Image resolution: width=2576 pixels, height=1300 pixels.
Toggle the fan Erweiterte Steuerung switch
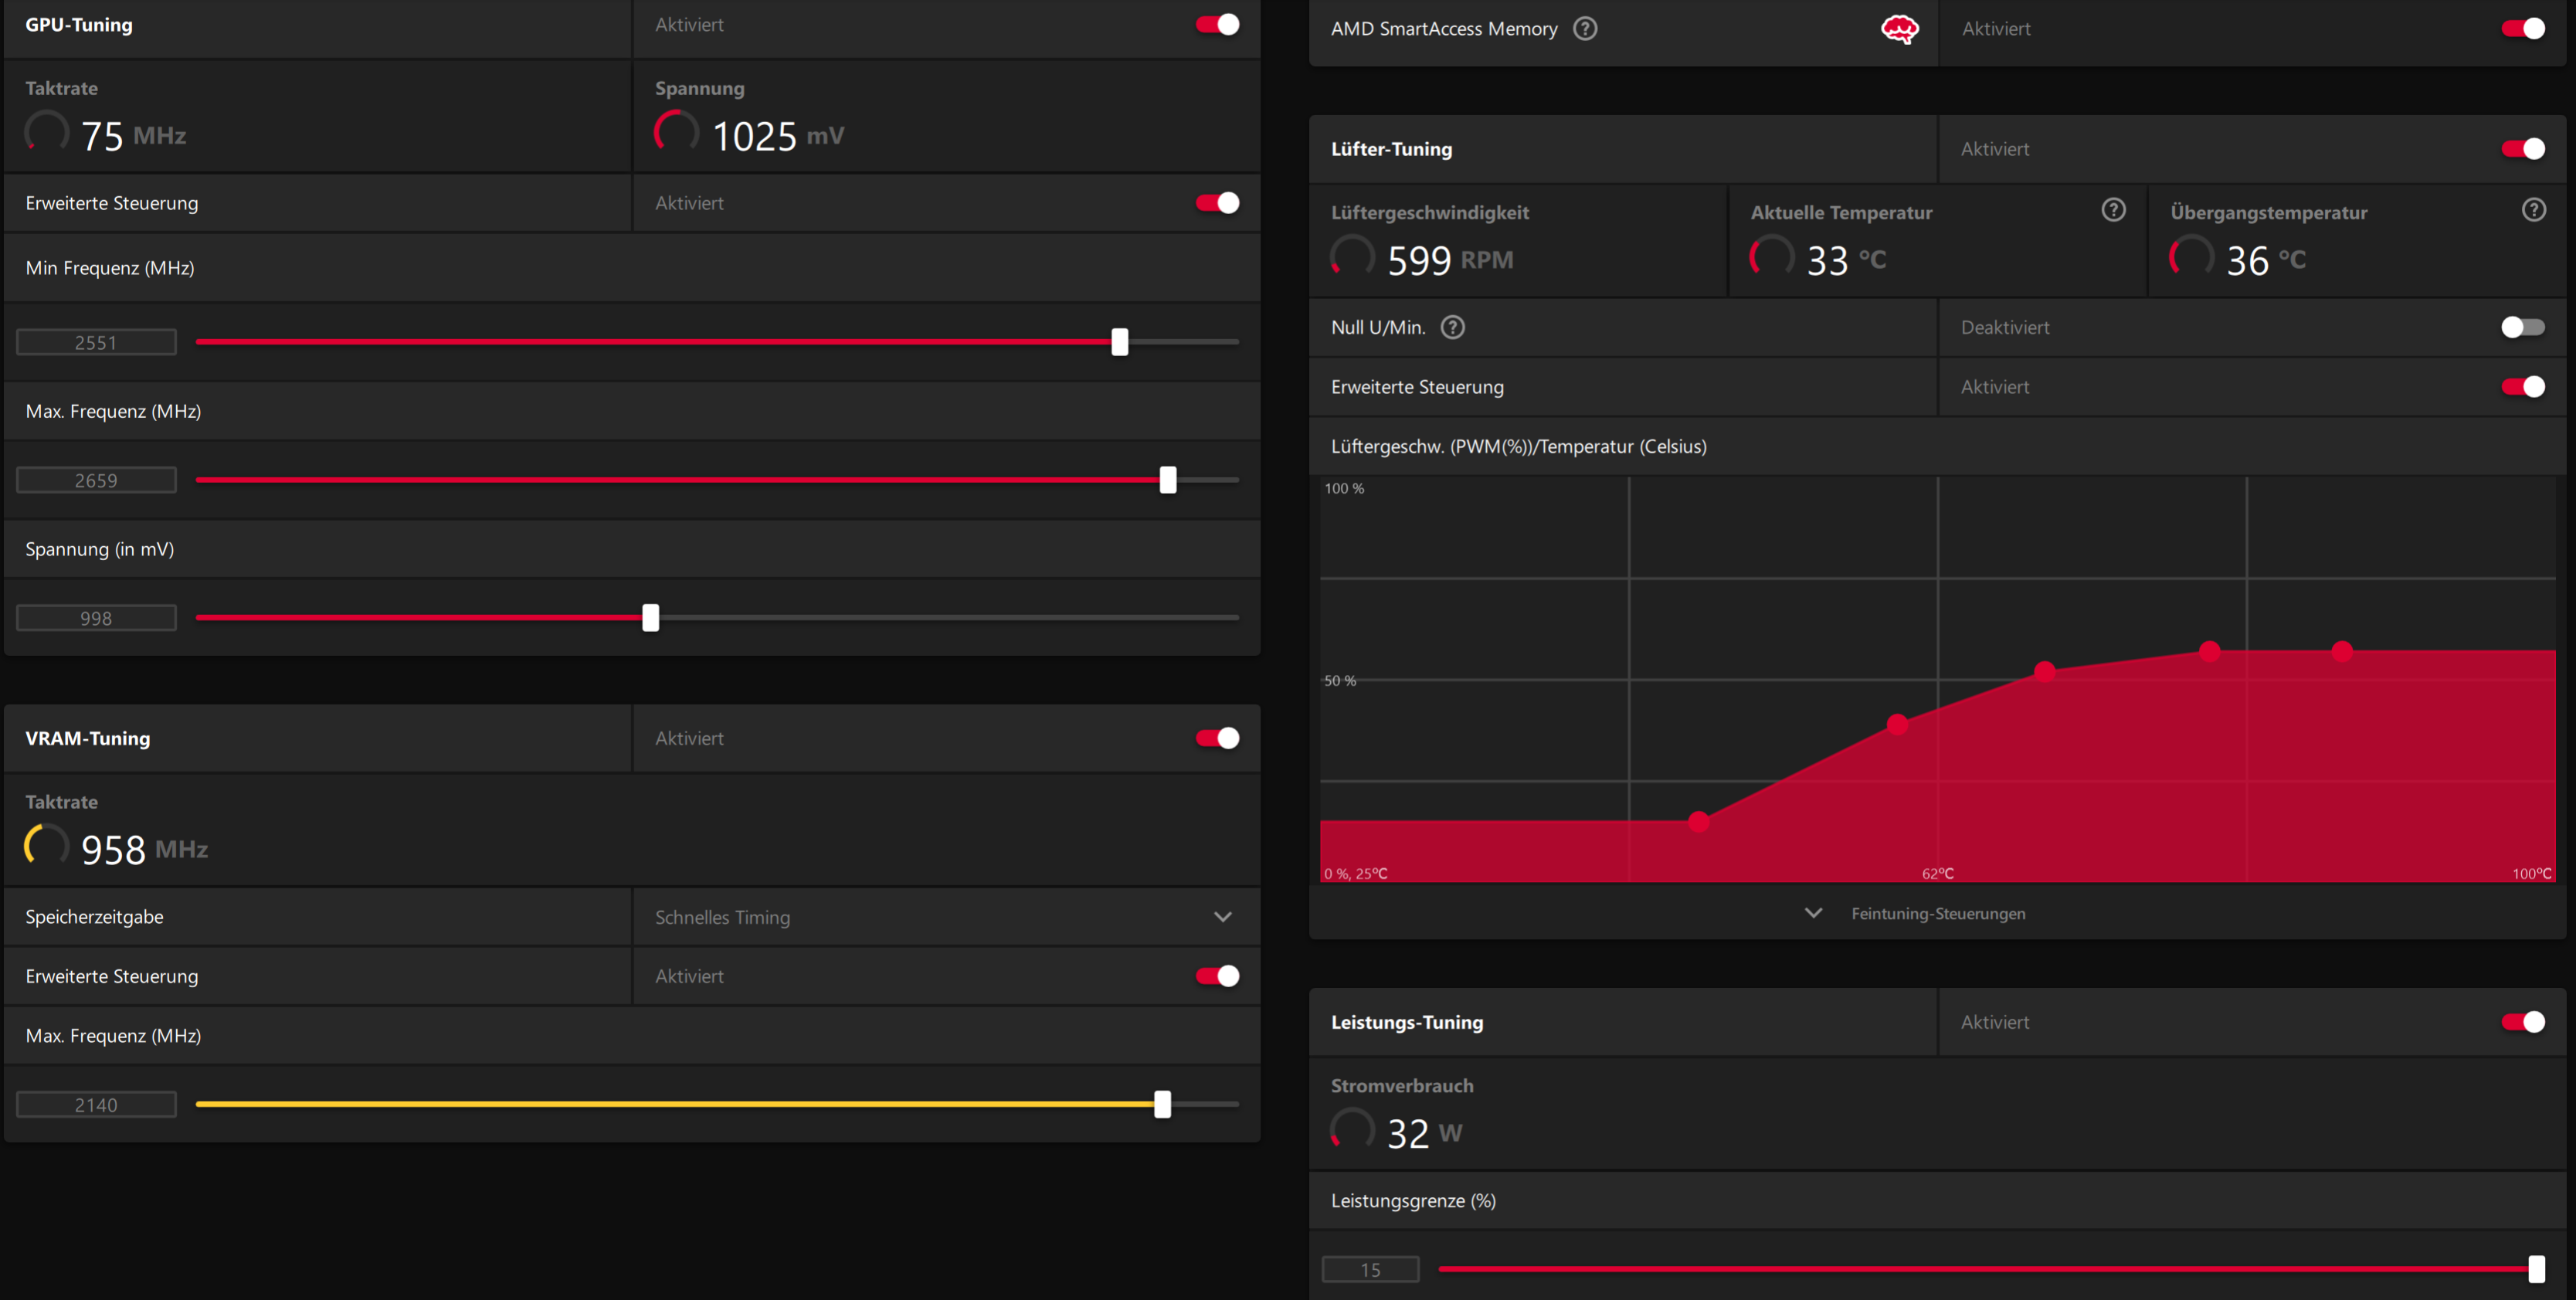(x=2522, y=387)
